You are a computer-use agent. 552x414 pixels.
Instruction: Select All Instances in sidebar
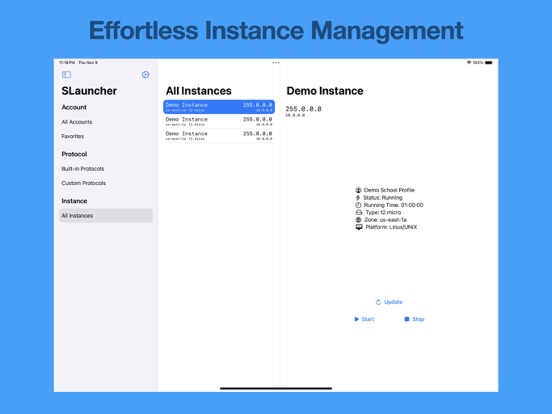106,215
